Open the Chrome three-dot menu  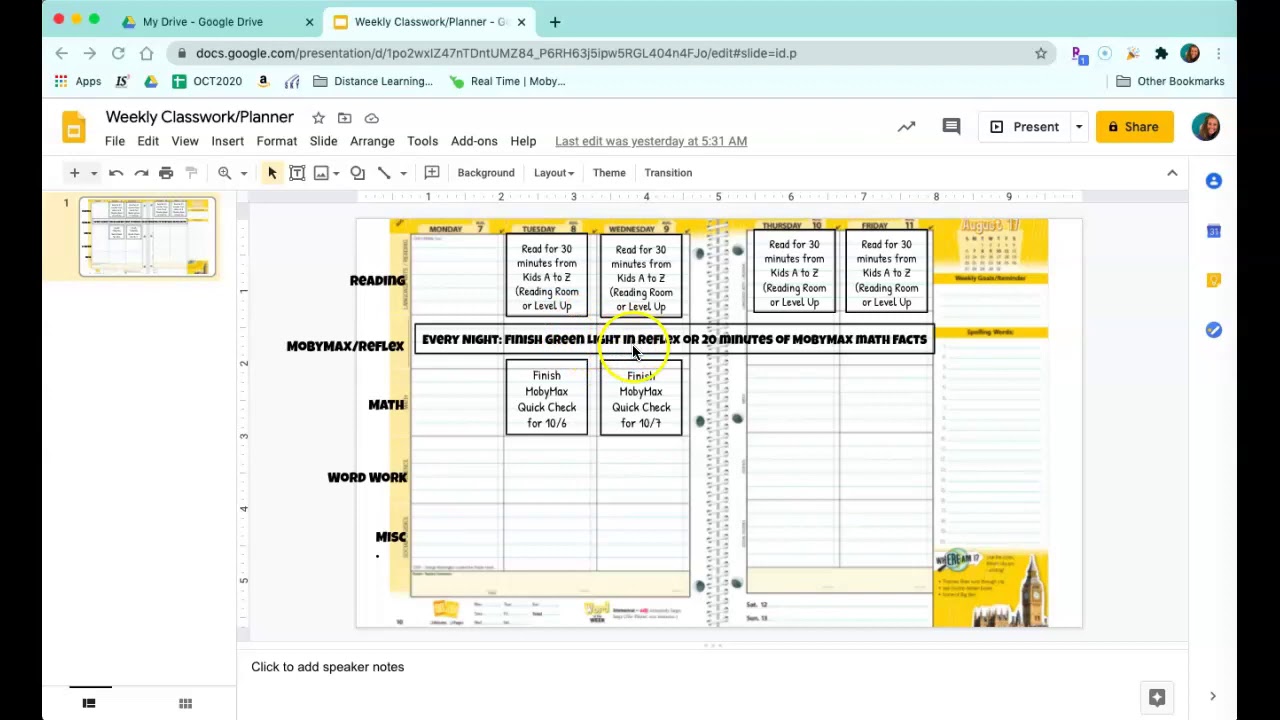pos(1218,53)
